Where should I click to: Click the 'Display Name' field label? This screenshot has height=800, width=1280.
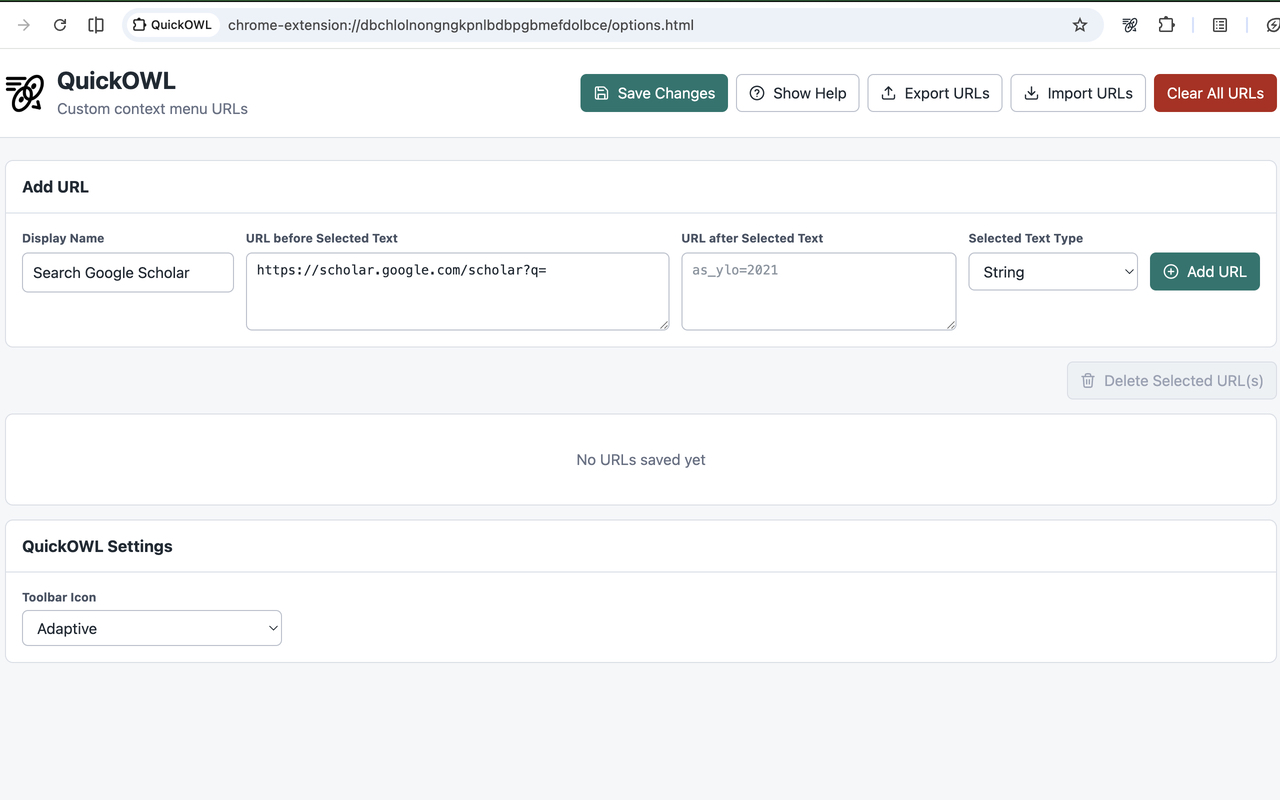[63, 238]
